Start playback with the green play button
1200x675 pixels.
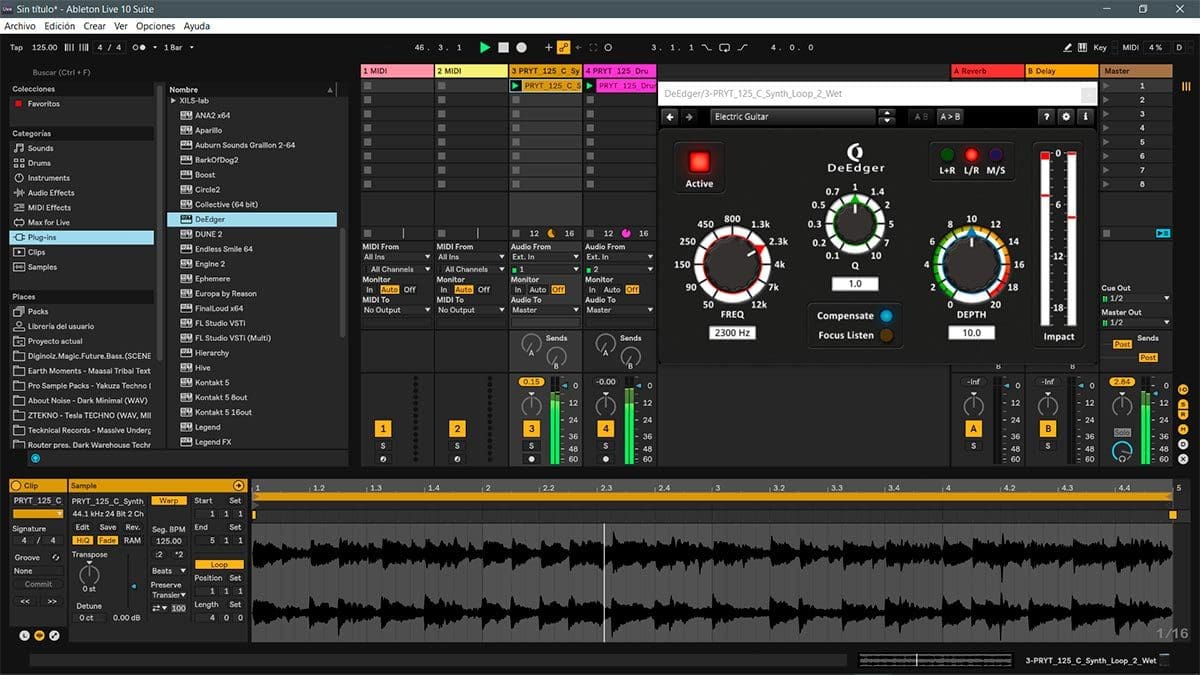click(x=485, y=47)
